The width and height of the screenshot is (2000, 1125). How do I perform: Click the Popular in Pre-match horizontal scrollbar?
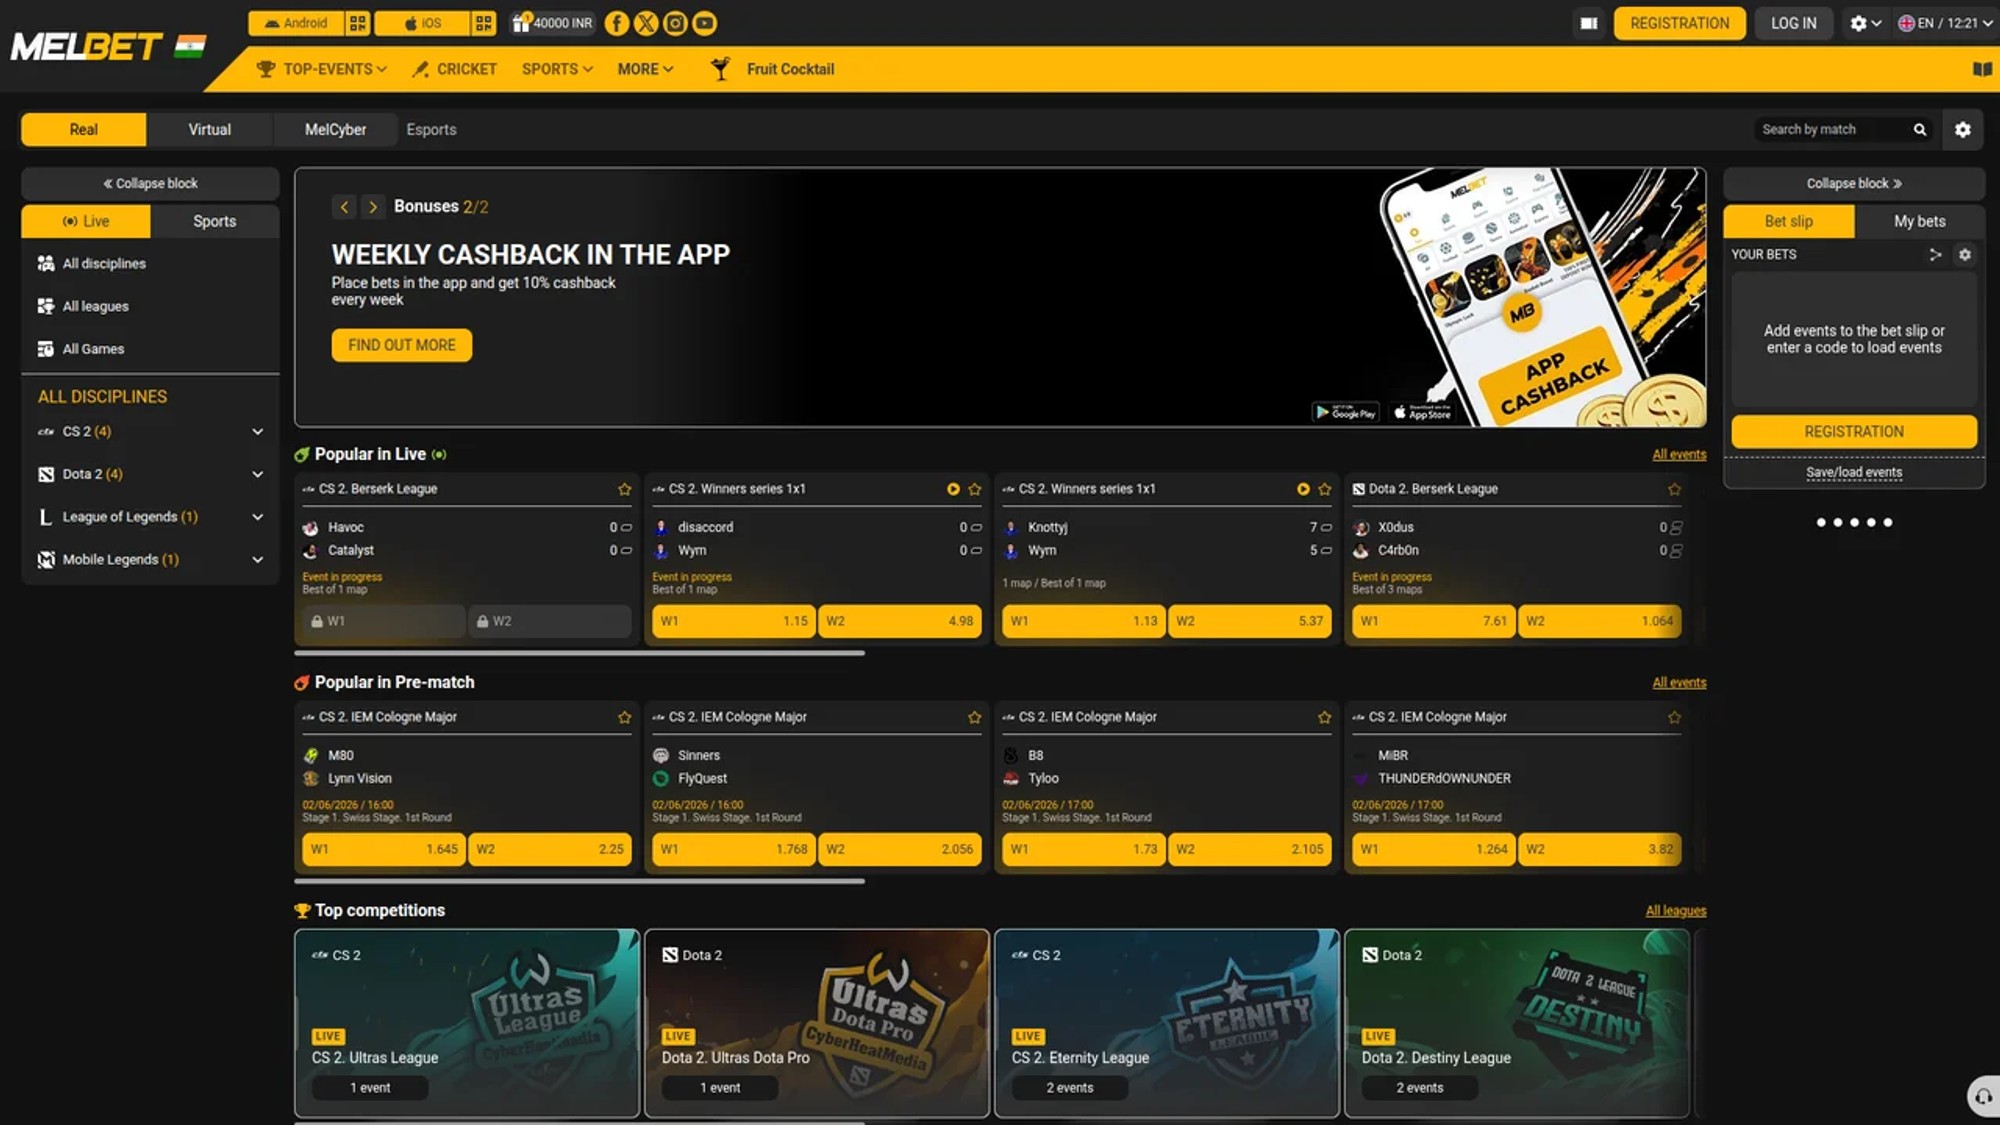tap(579, 881)
